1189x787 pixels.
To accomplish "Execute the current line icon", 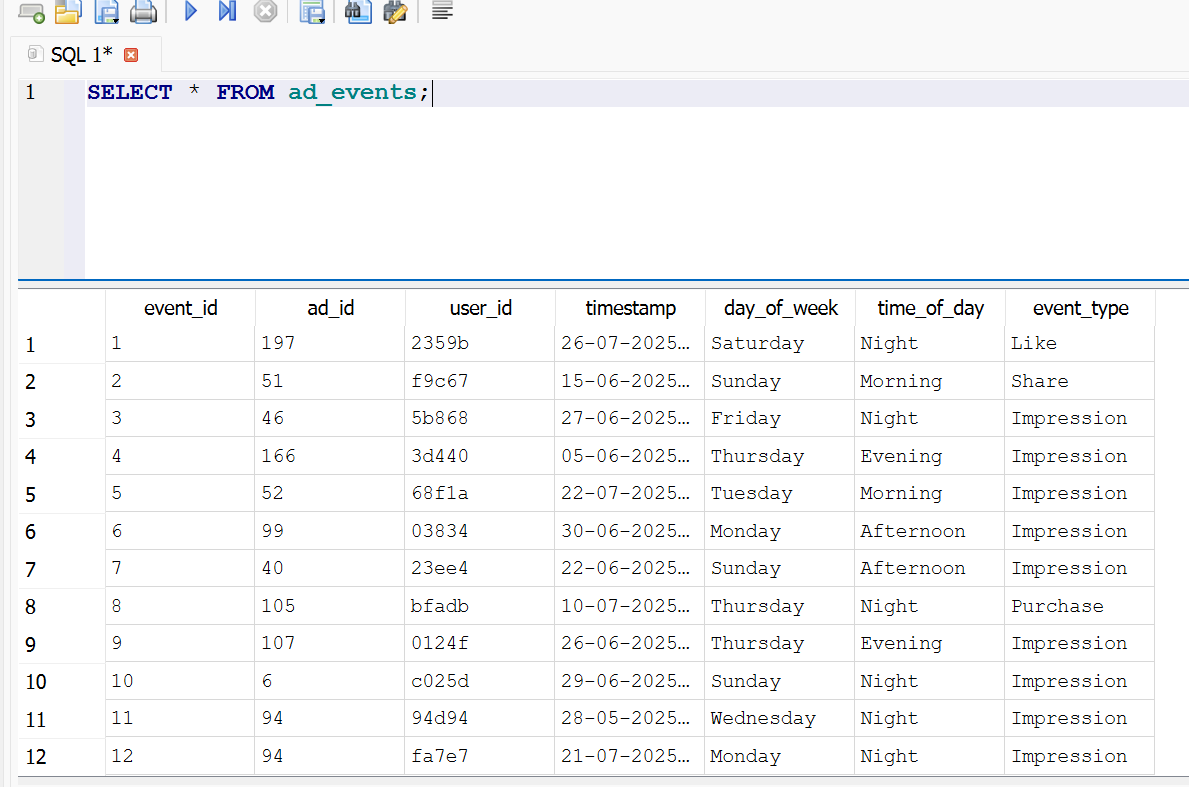I will tap(227, 12).
